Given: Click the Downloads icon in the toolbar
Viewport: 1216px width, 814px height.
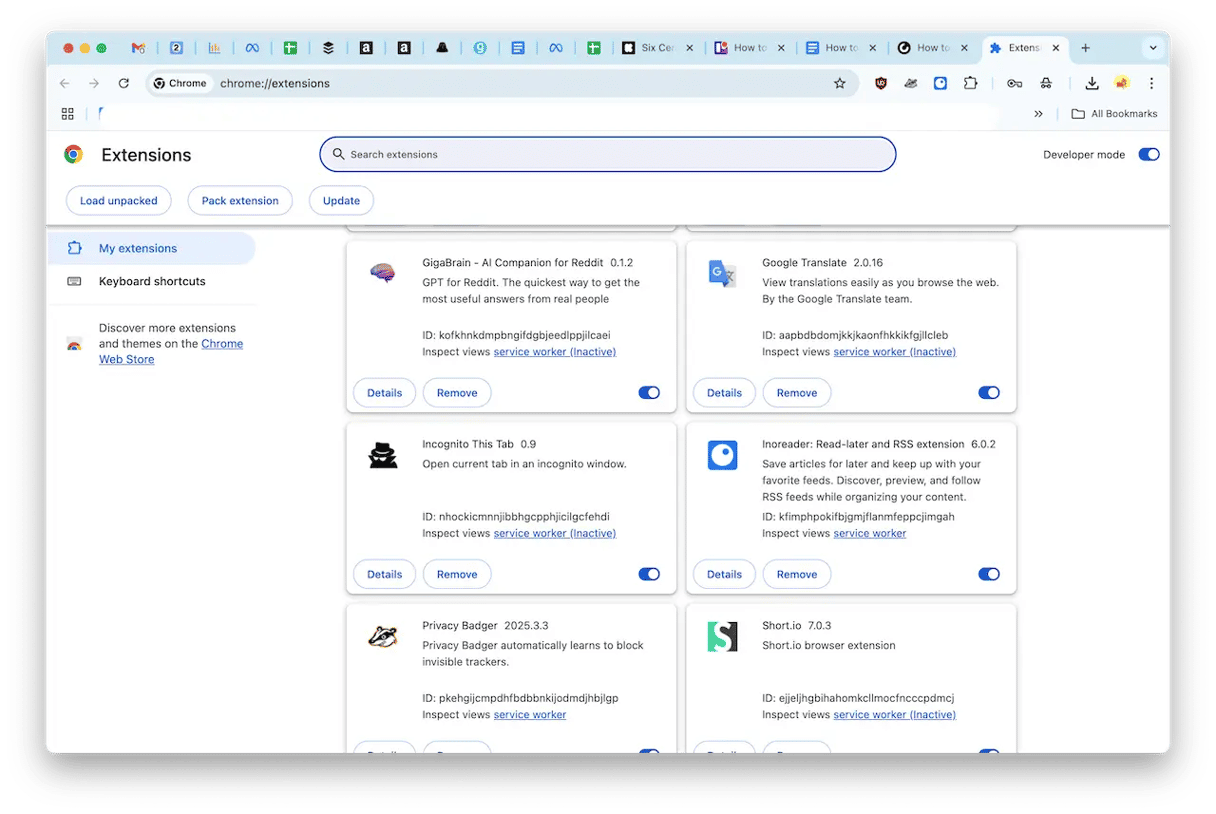Looking at the screenshot, I should [x=1092, y=84].
